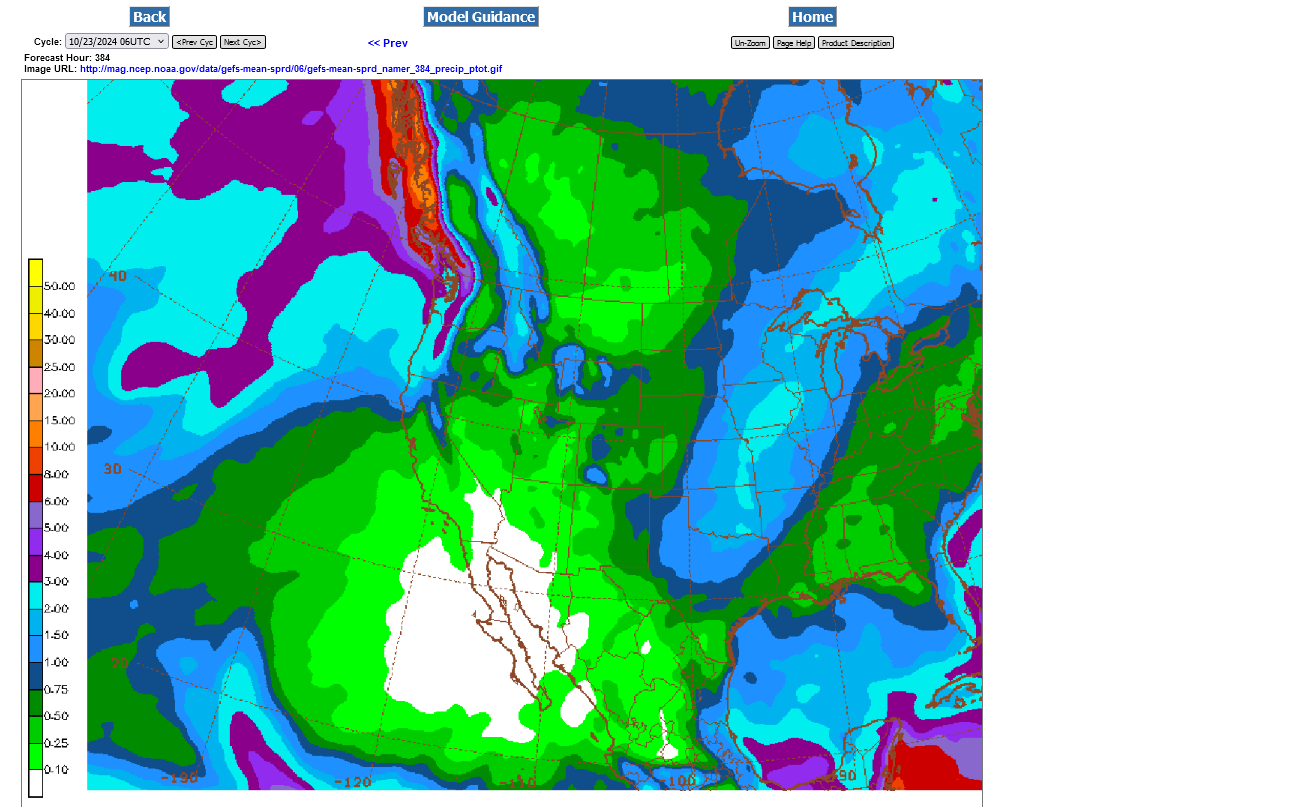1291x807 pixels.
Task: Open the gefs-mean-sprd image URL link
Action: click(x=291, y=69)
